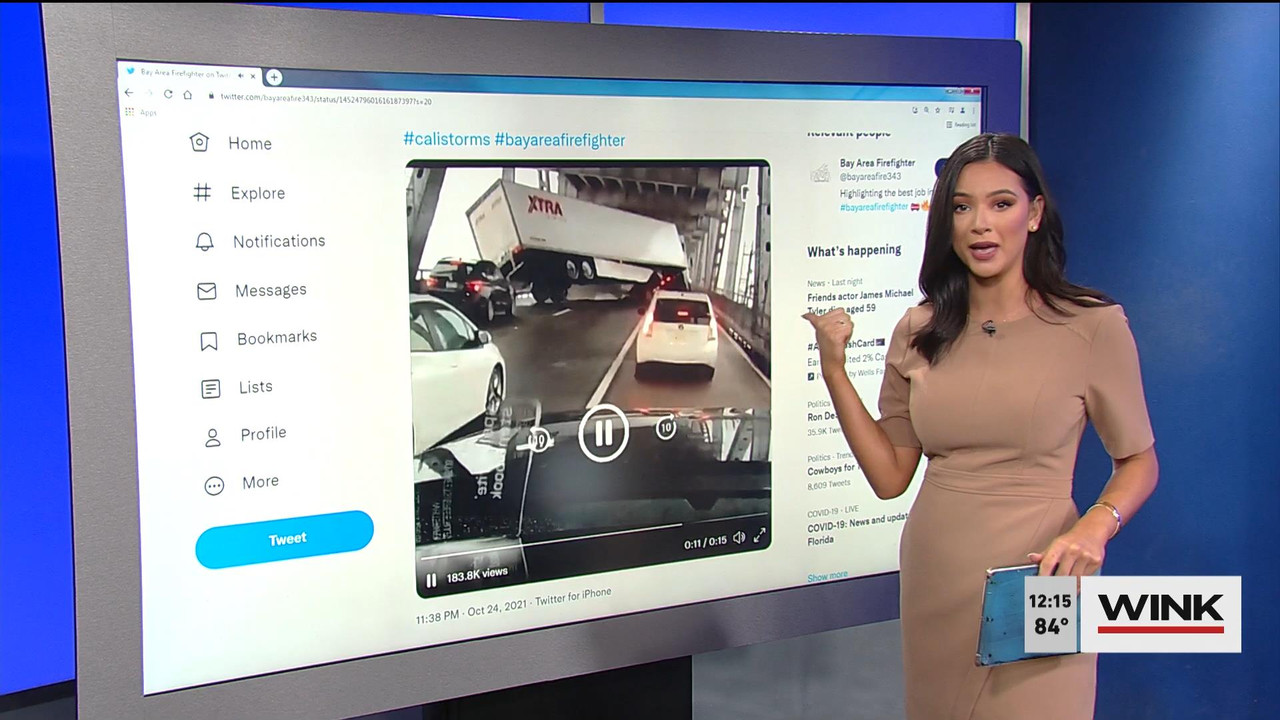
Task: Skip video forward ten seconds
Action: pos(666,428)
